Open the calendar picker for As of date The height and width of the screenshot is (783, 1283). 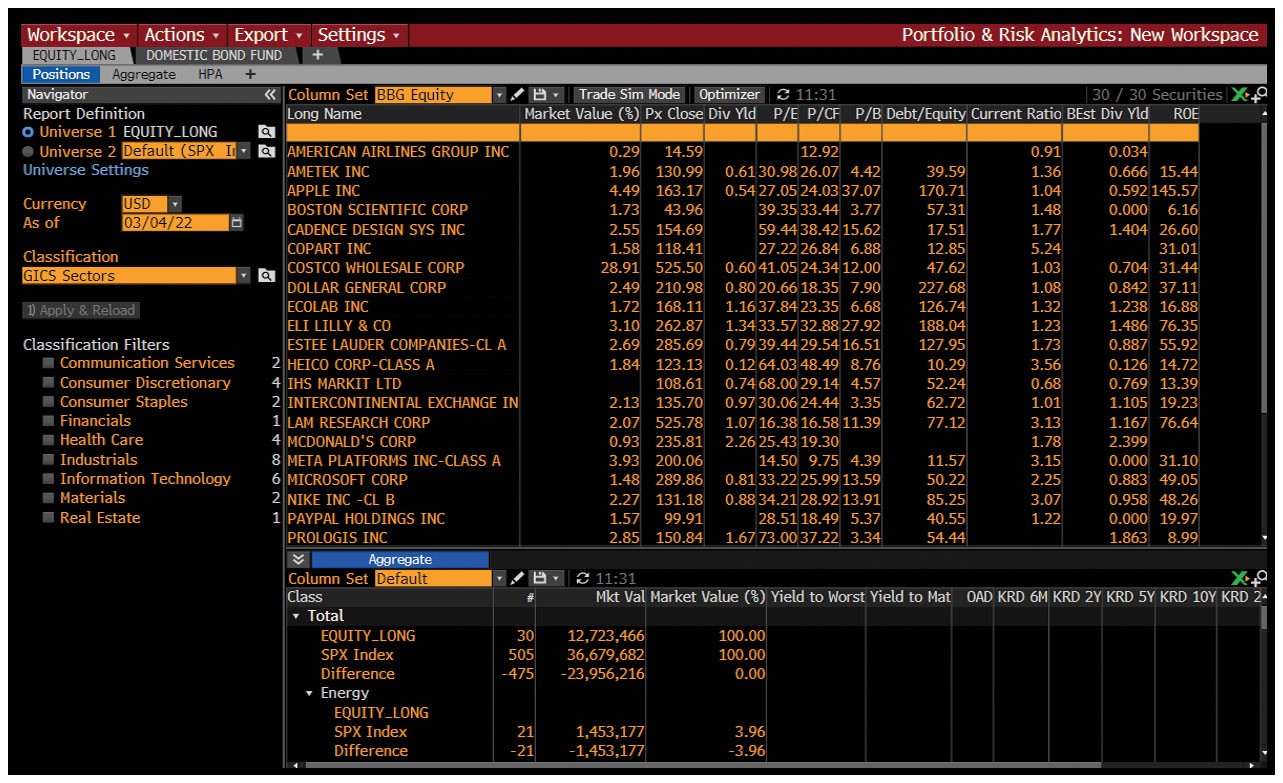coord(237,223)
